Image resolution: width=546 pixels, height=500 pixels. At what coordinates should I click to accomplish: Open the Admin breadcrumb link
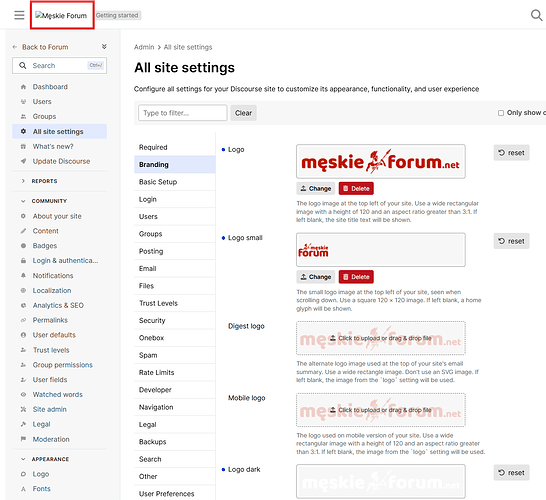tap(144, 47)
